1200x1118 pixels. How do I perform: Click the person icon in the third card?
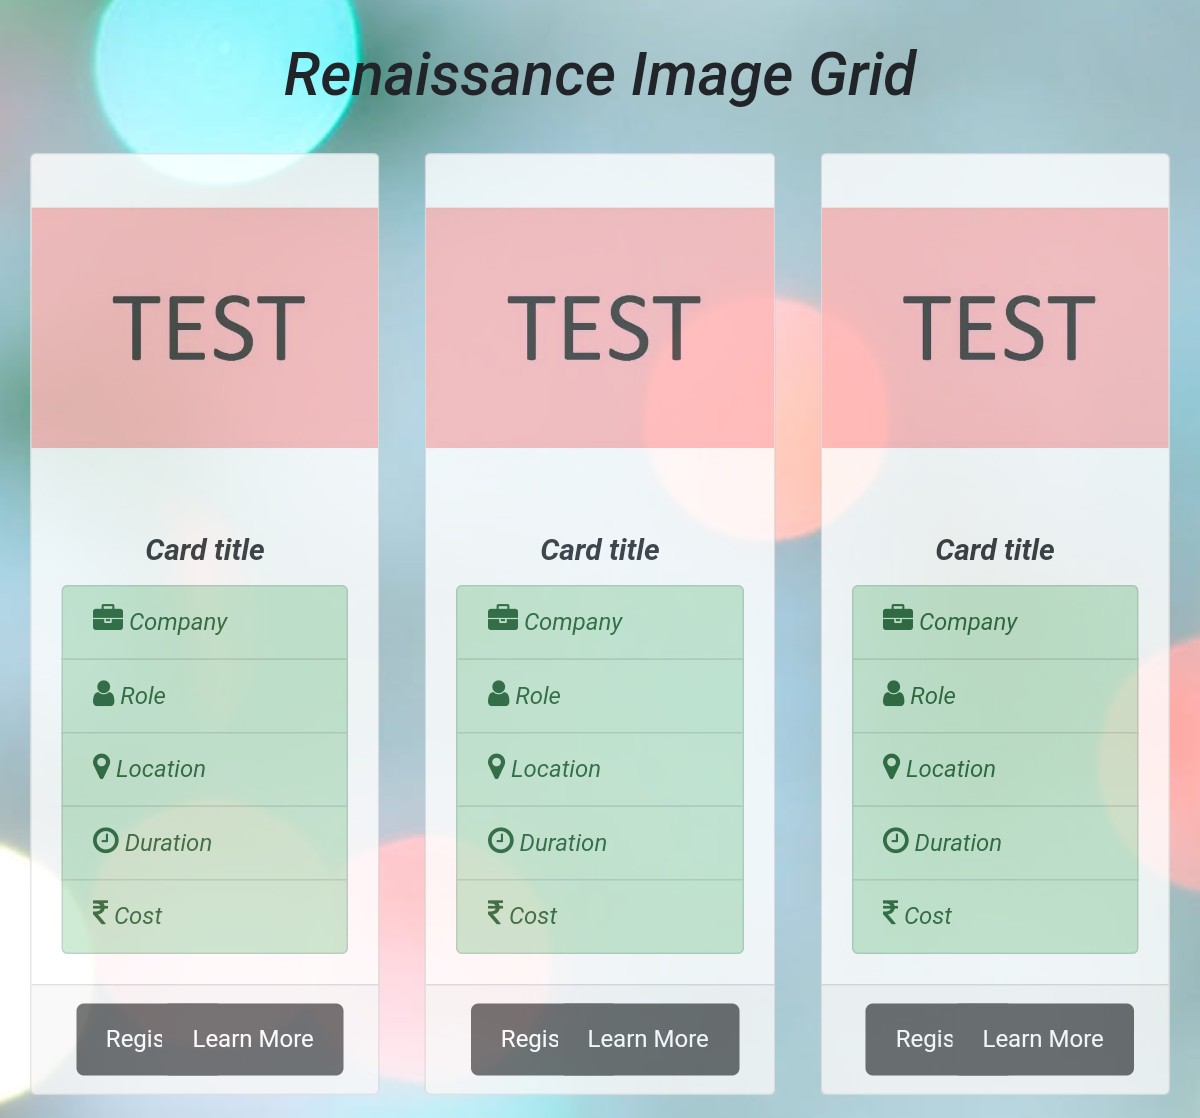893,693
